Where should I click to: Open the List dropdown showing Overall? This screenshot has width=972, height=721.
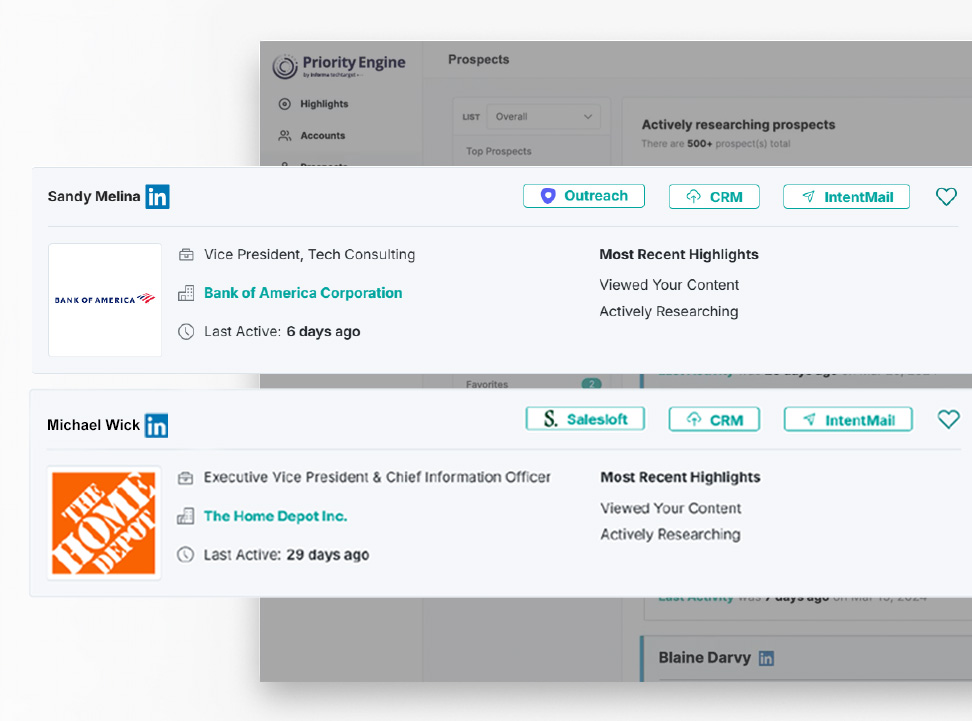point(544,117)
